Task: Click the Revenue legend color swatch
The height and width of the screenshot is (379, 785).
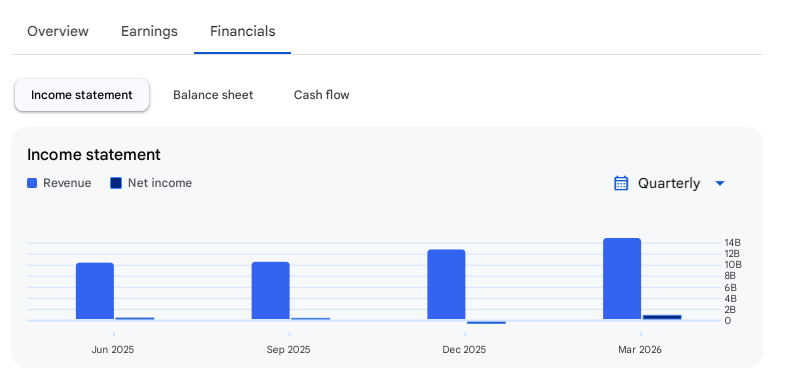Action: (x=32, y=183)
